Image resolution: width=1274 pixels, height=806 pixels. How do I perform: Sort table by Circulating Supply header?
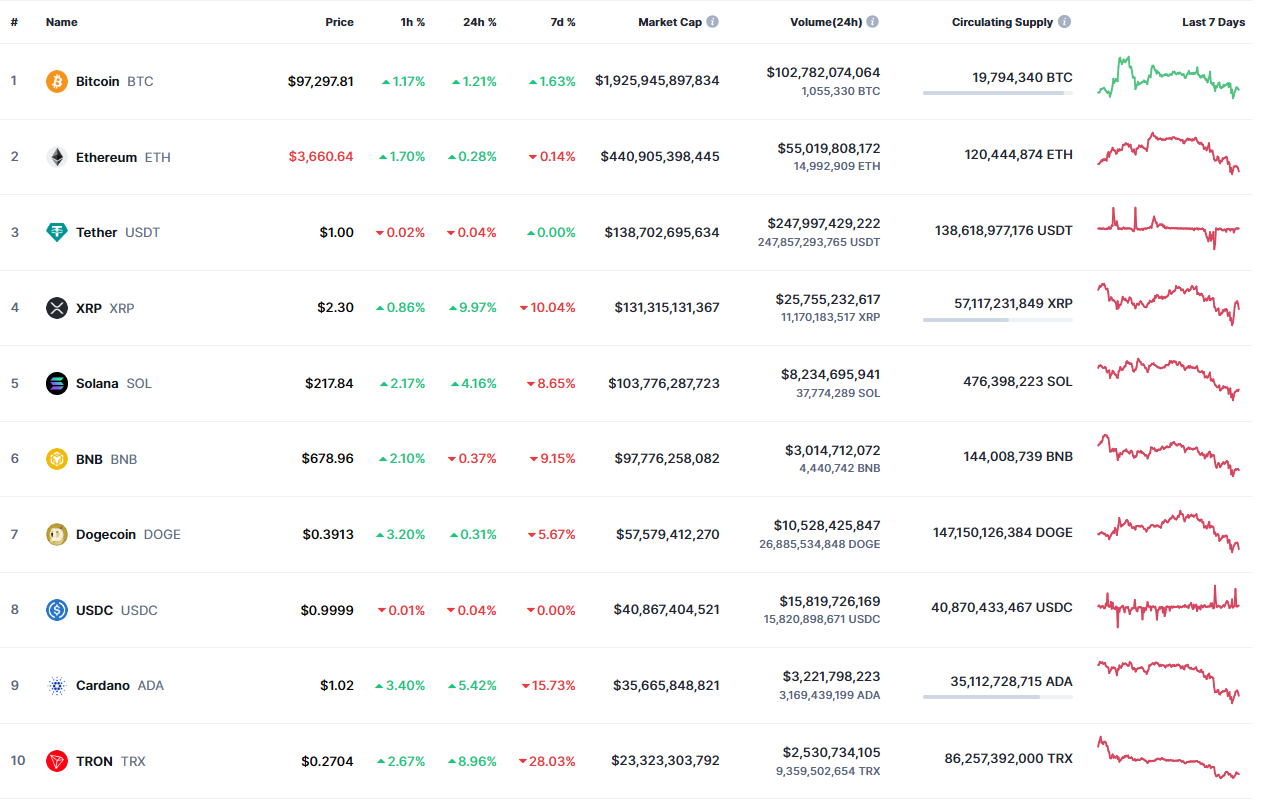tap(1002, 22)
